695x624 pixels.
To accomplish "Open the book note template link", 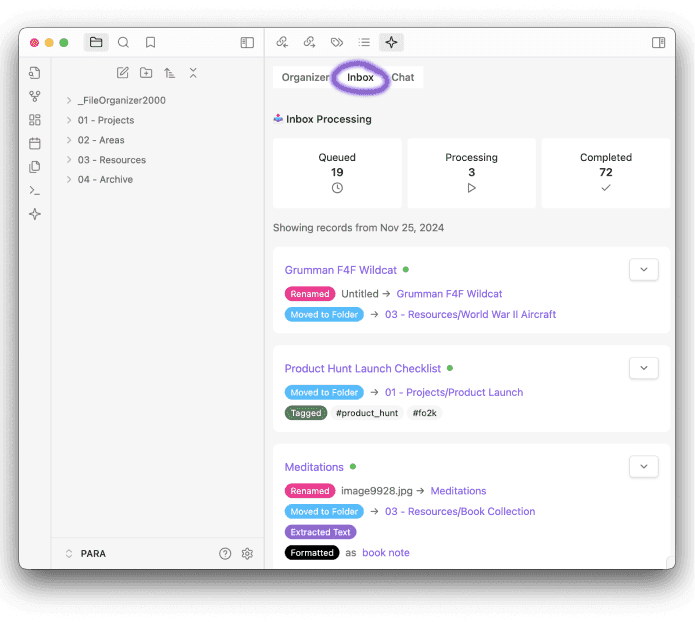I will click(x=386, y=553).
